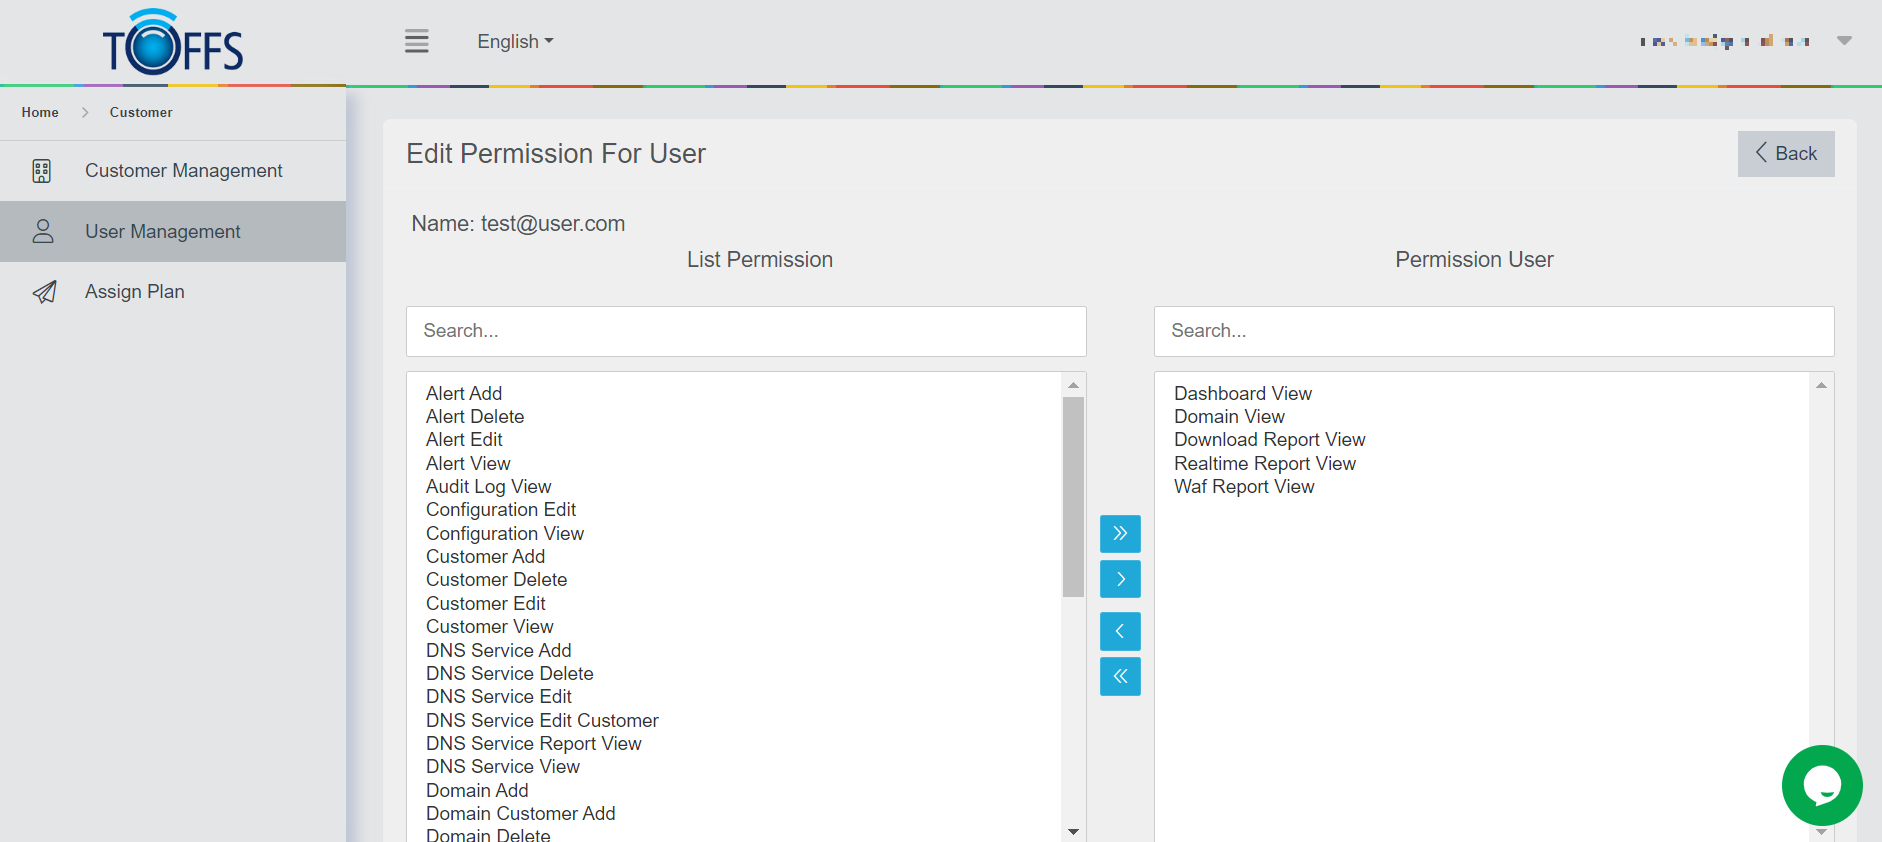
Task: Click the Assign Plan paper plane icon
Action: [44, 292]
